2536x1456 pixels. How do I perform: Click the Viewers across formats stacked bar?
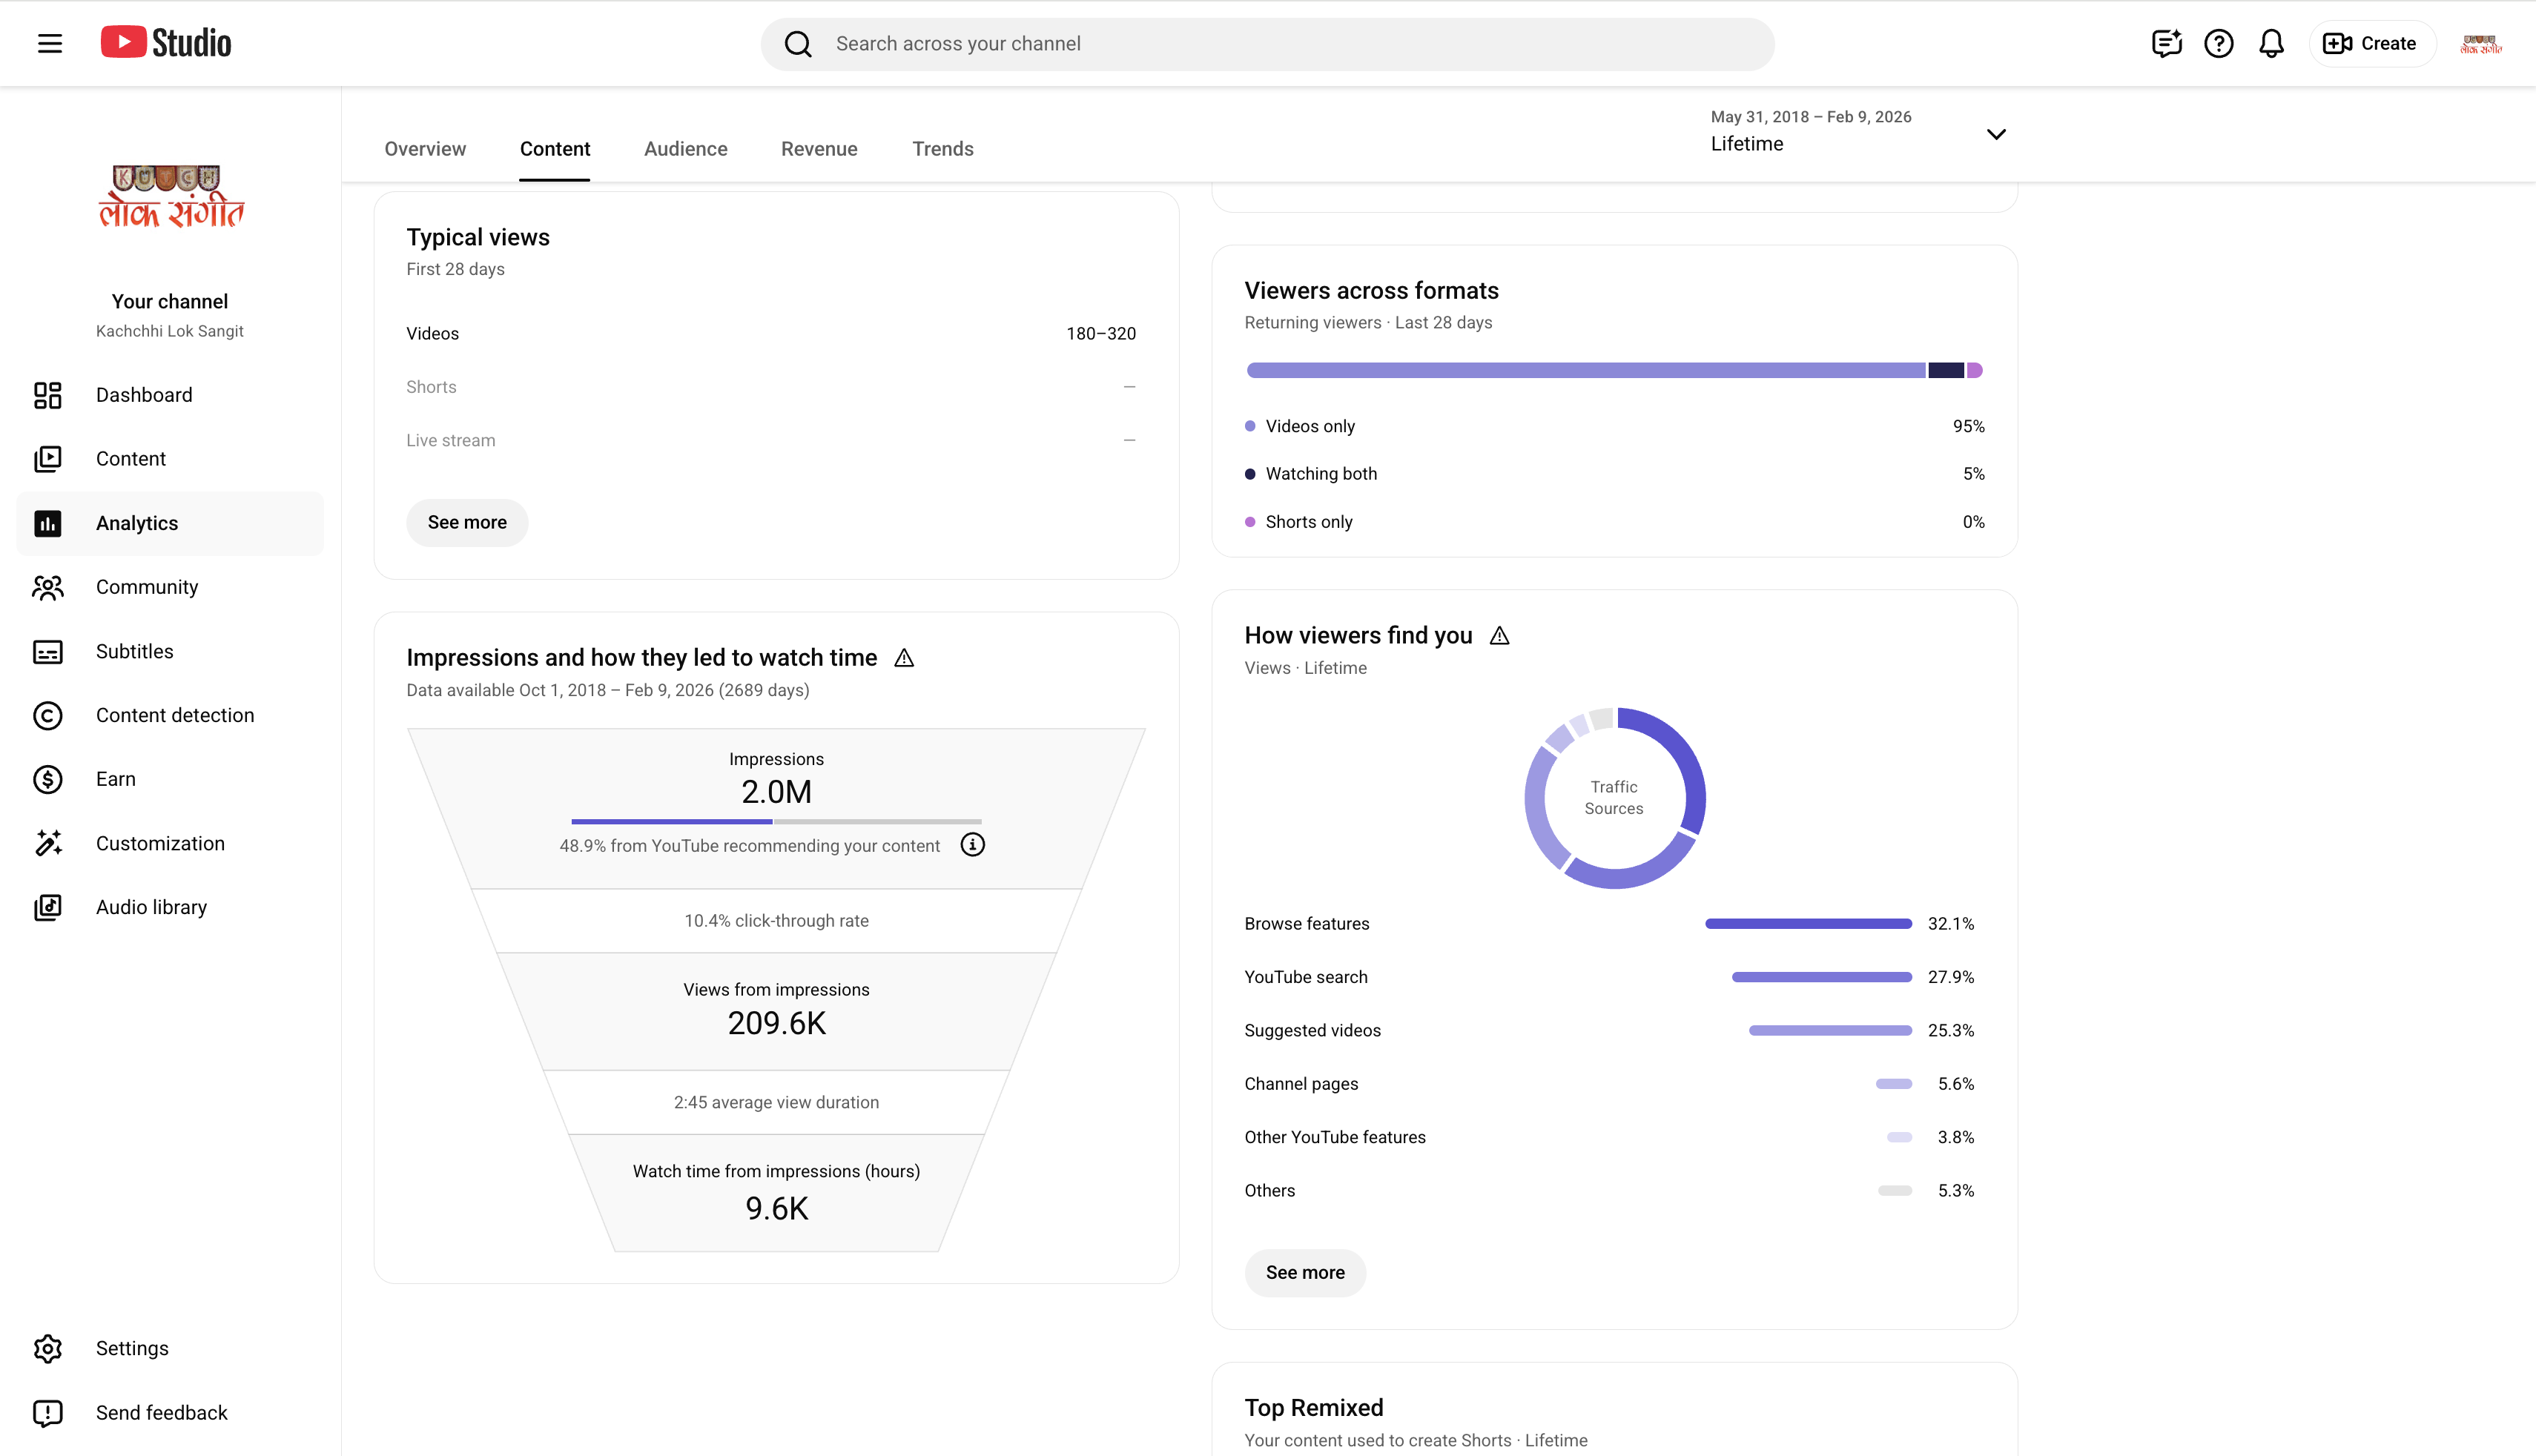click(x=1614, y=371)
